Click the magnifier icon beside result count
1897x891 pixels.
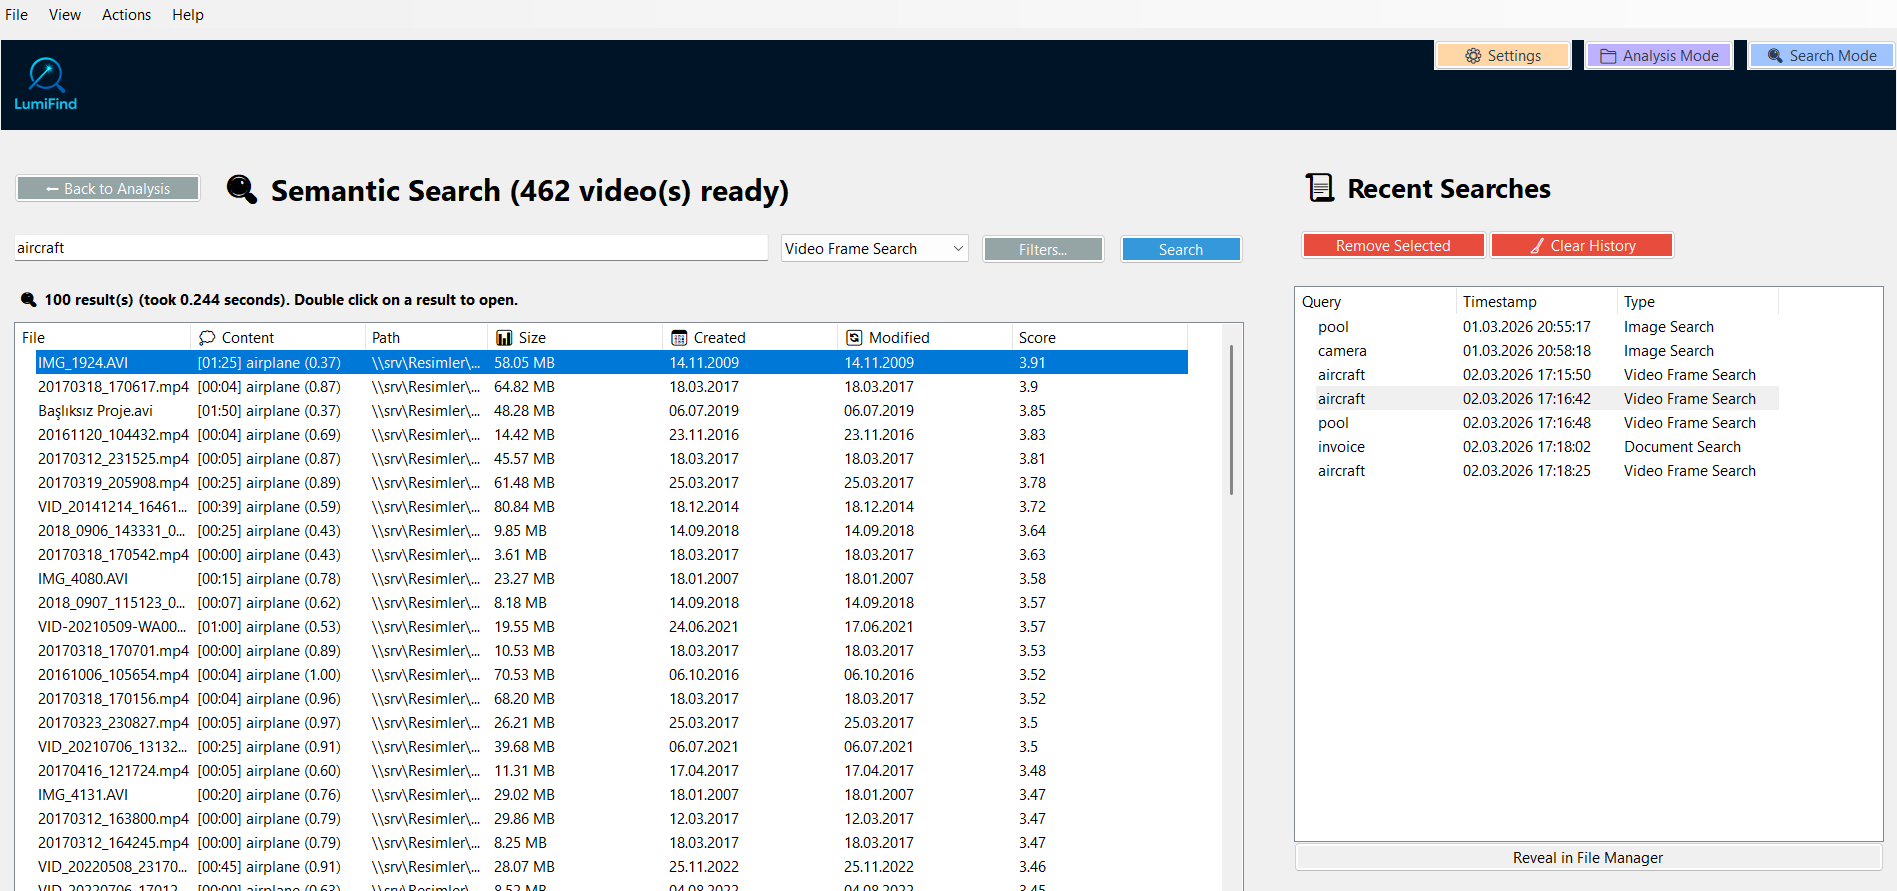[x=29, y=299]
